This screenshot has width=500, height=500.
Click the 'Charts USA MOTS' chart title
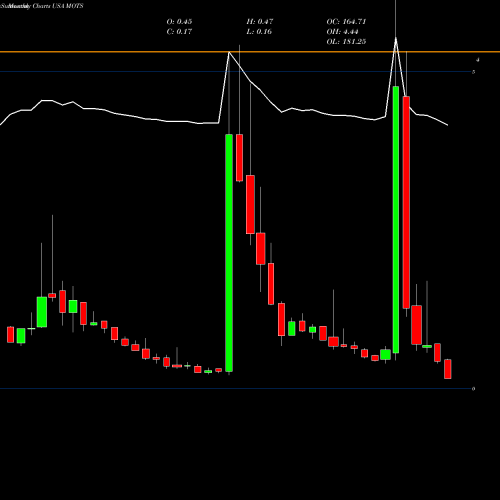click(58, 6)
